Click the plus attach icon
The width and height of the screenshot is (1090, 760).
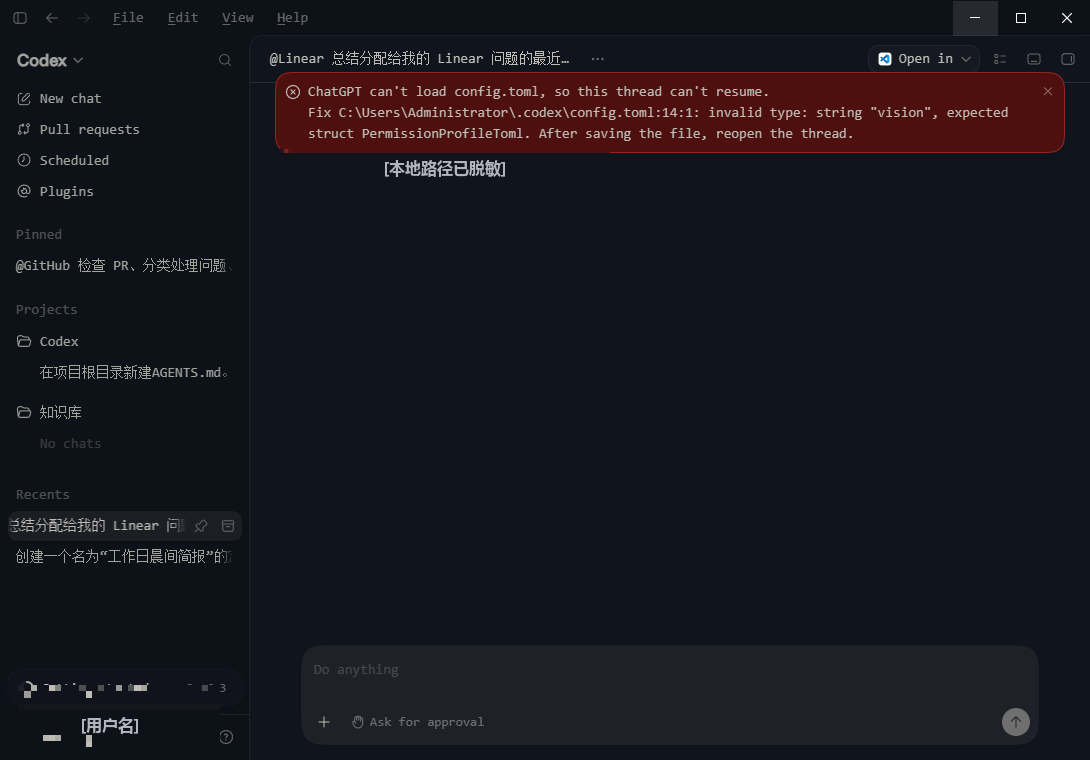tap(324, 722)
